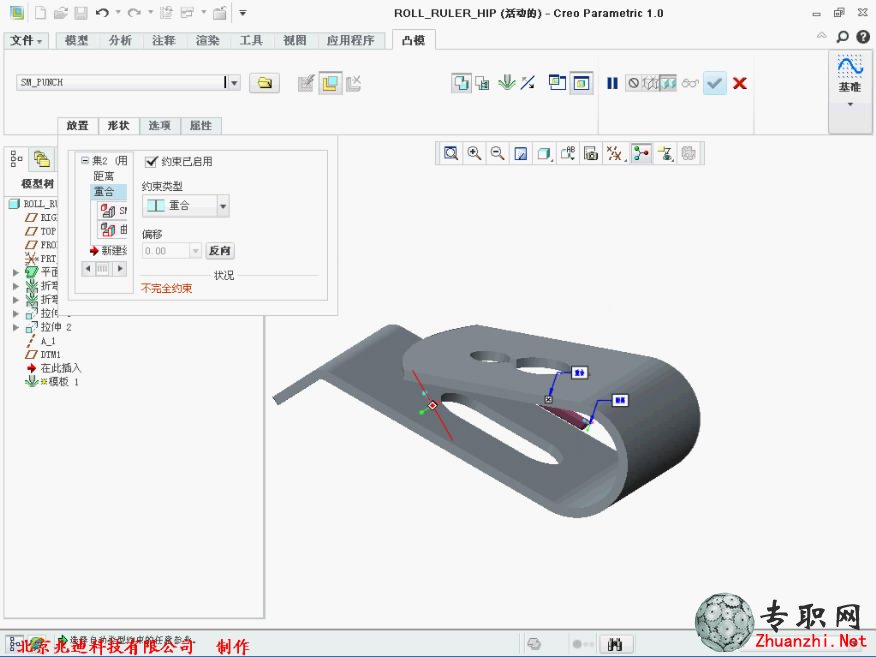Open the search binoculars in status bar
Screen dimensions: 876x657
pos(615,644)
